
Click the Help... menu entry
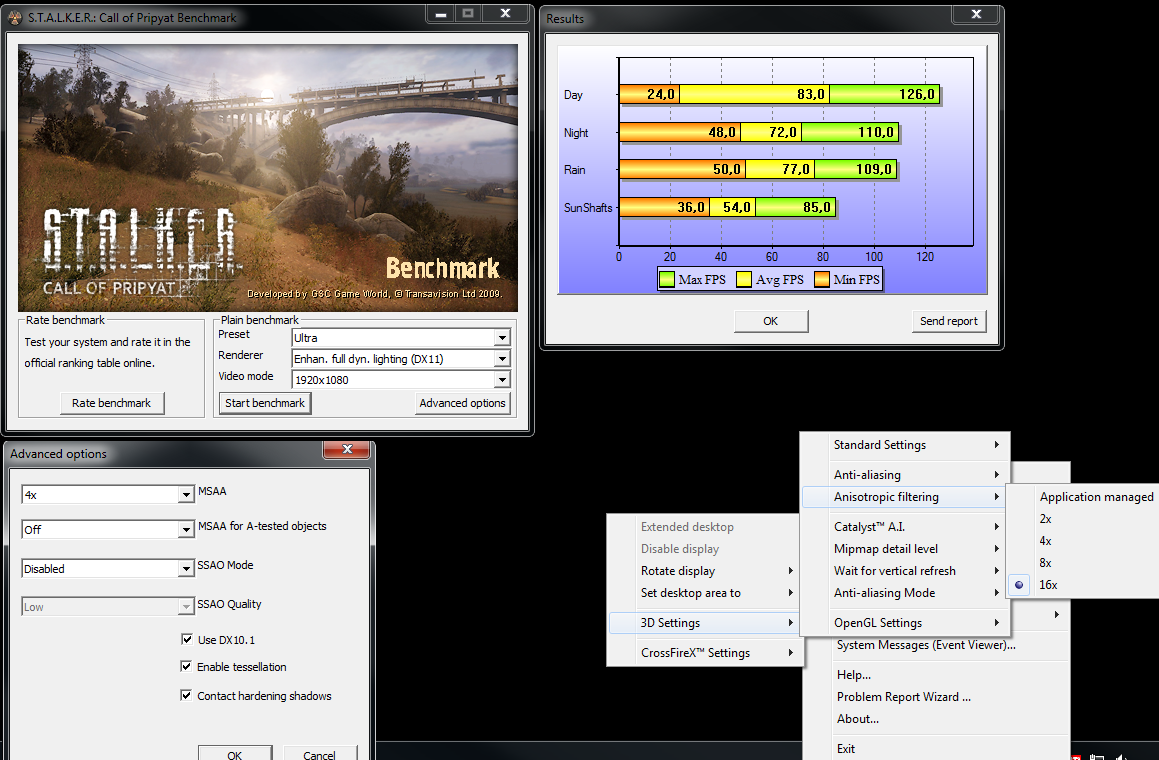[936, 674]
